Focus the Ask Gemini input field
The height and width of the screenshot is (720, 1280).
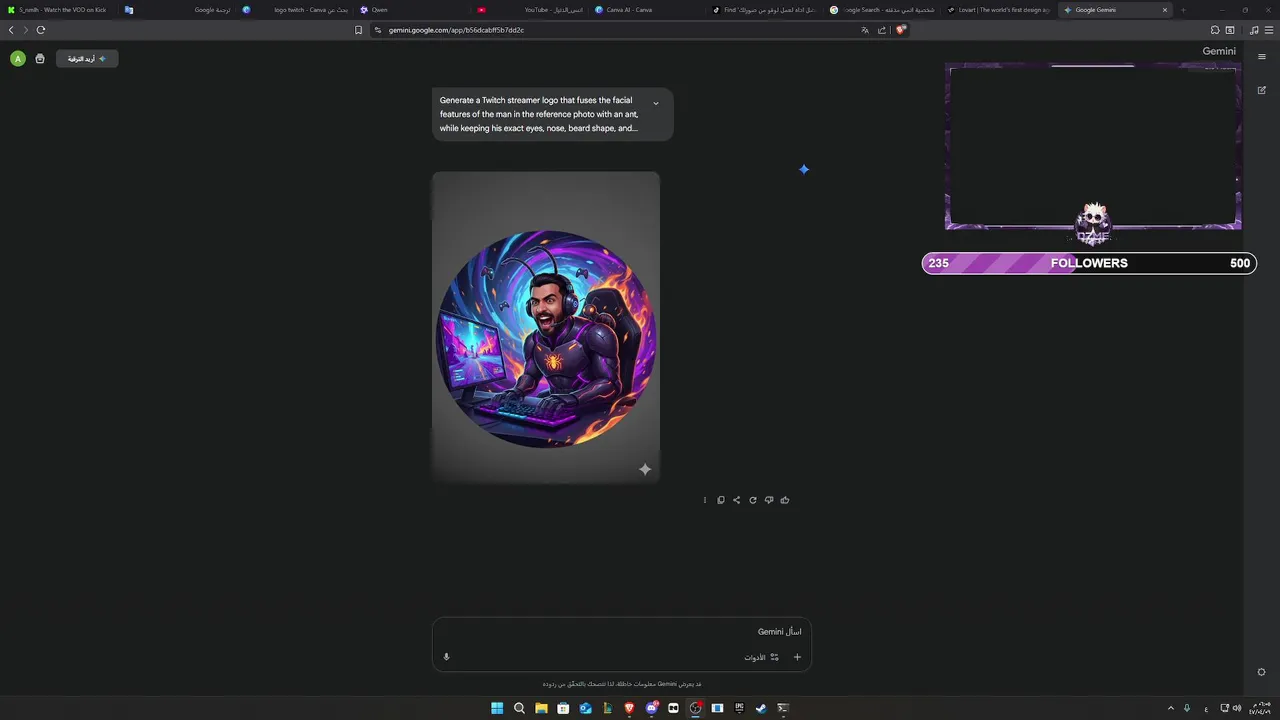622,632
